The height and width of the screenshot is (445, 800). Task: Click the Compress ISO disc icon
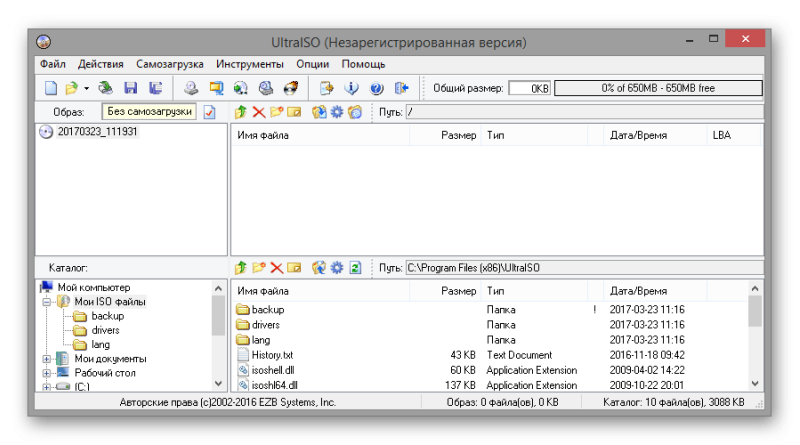click(x=241, y=88)
